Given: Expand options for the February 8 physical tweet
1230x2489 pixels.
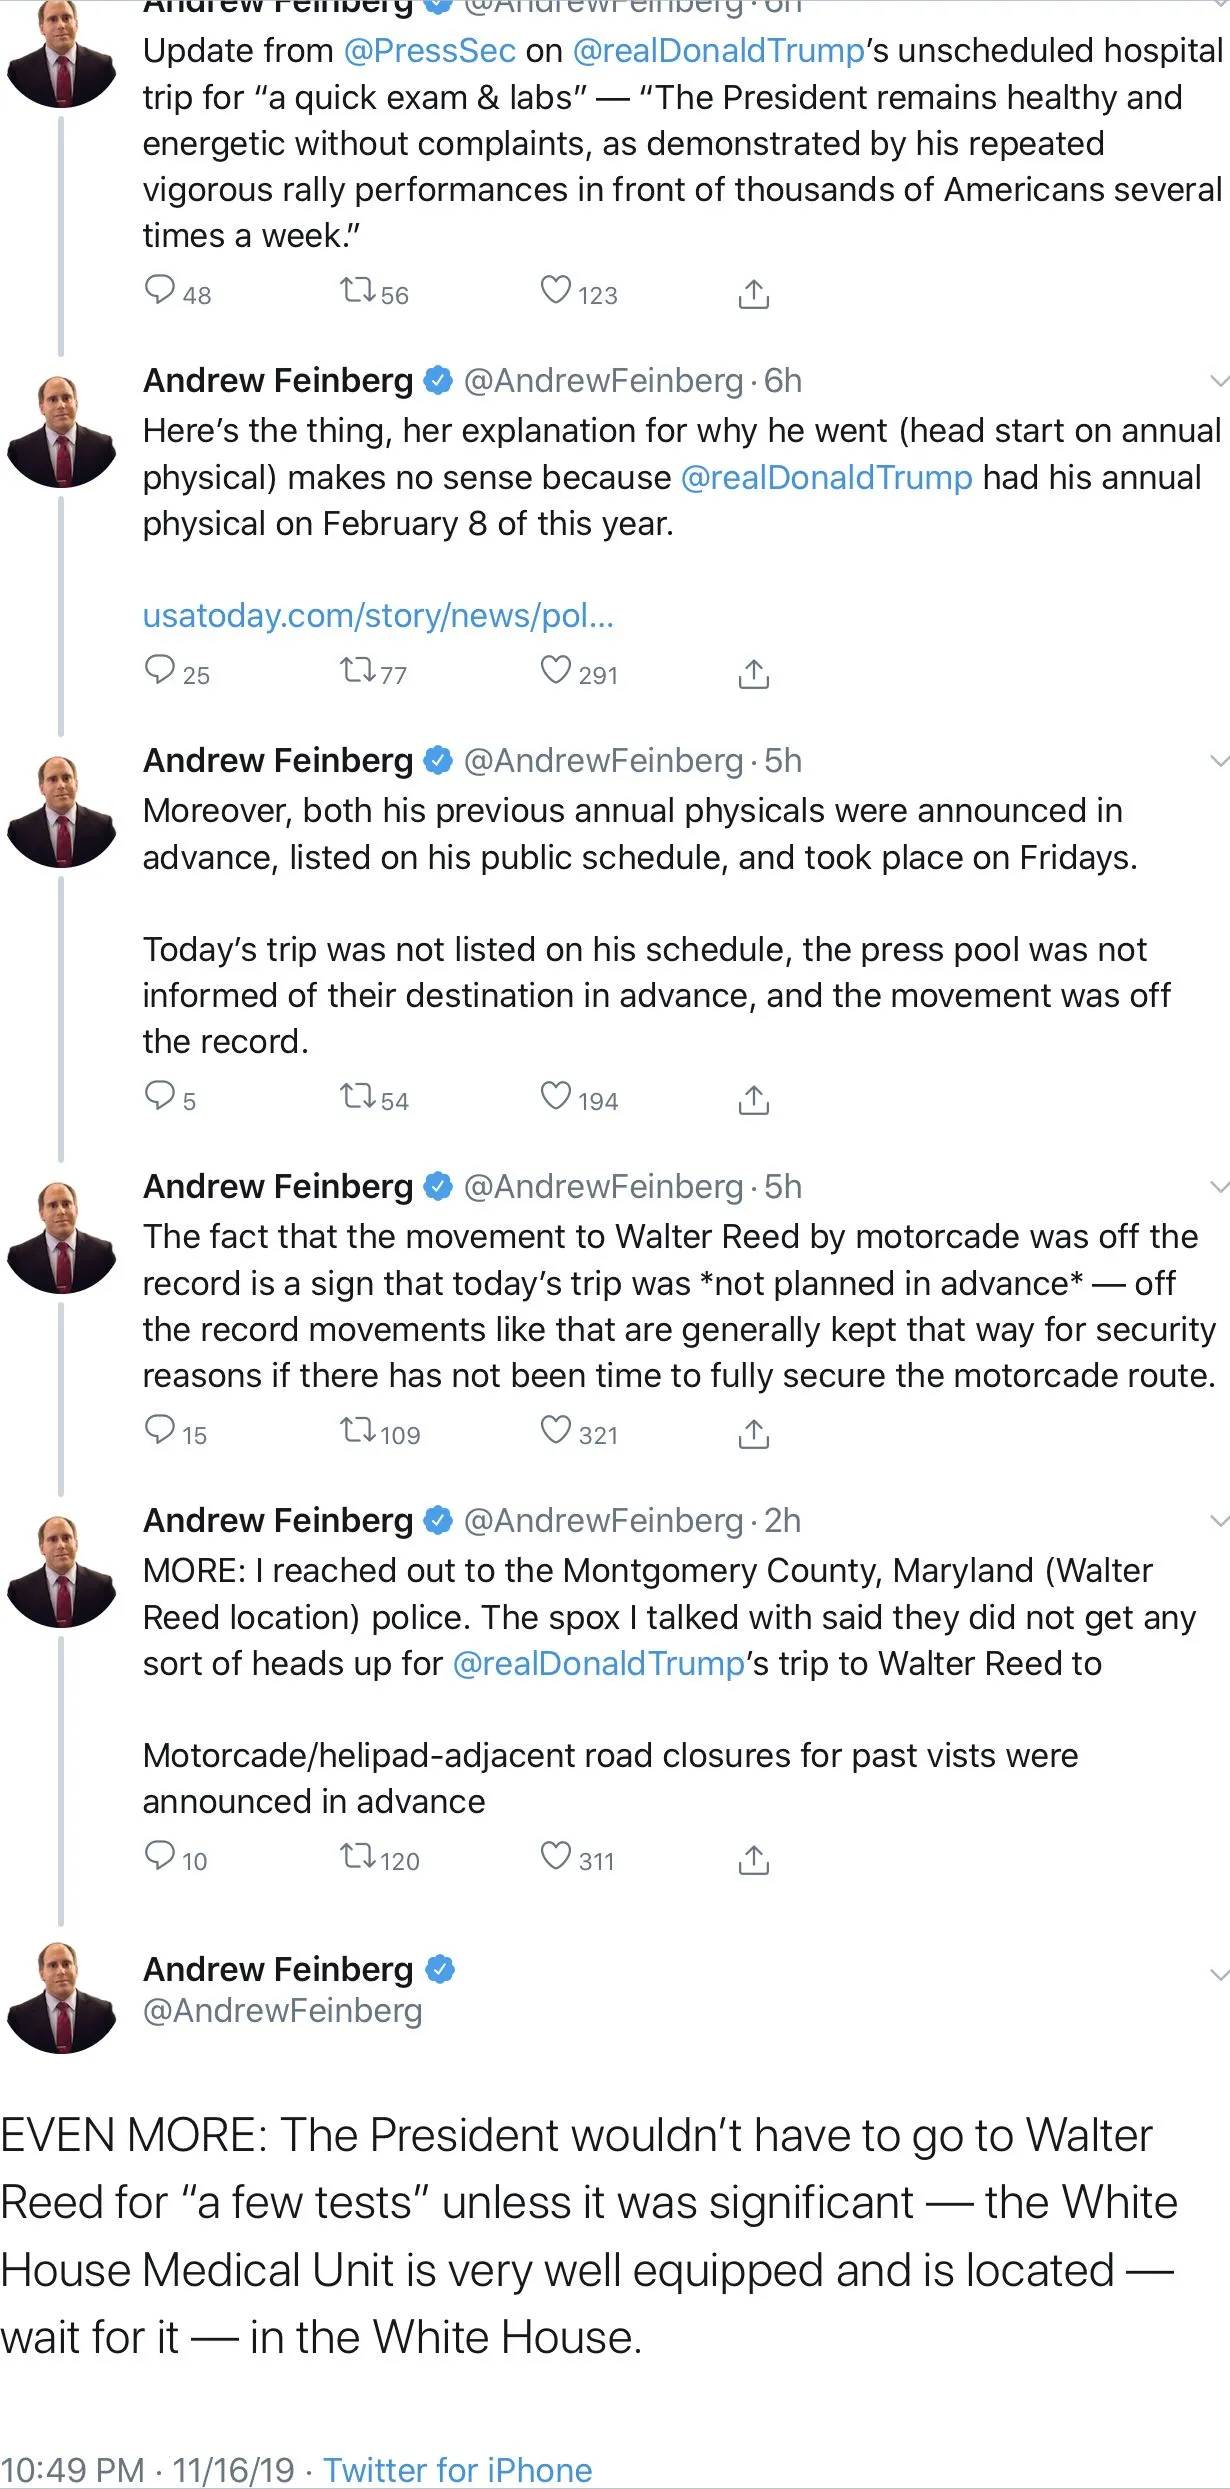Looking at the screenshot, I should coord(1218,381).
